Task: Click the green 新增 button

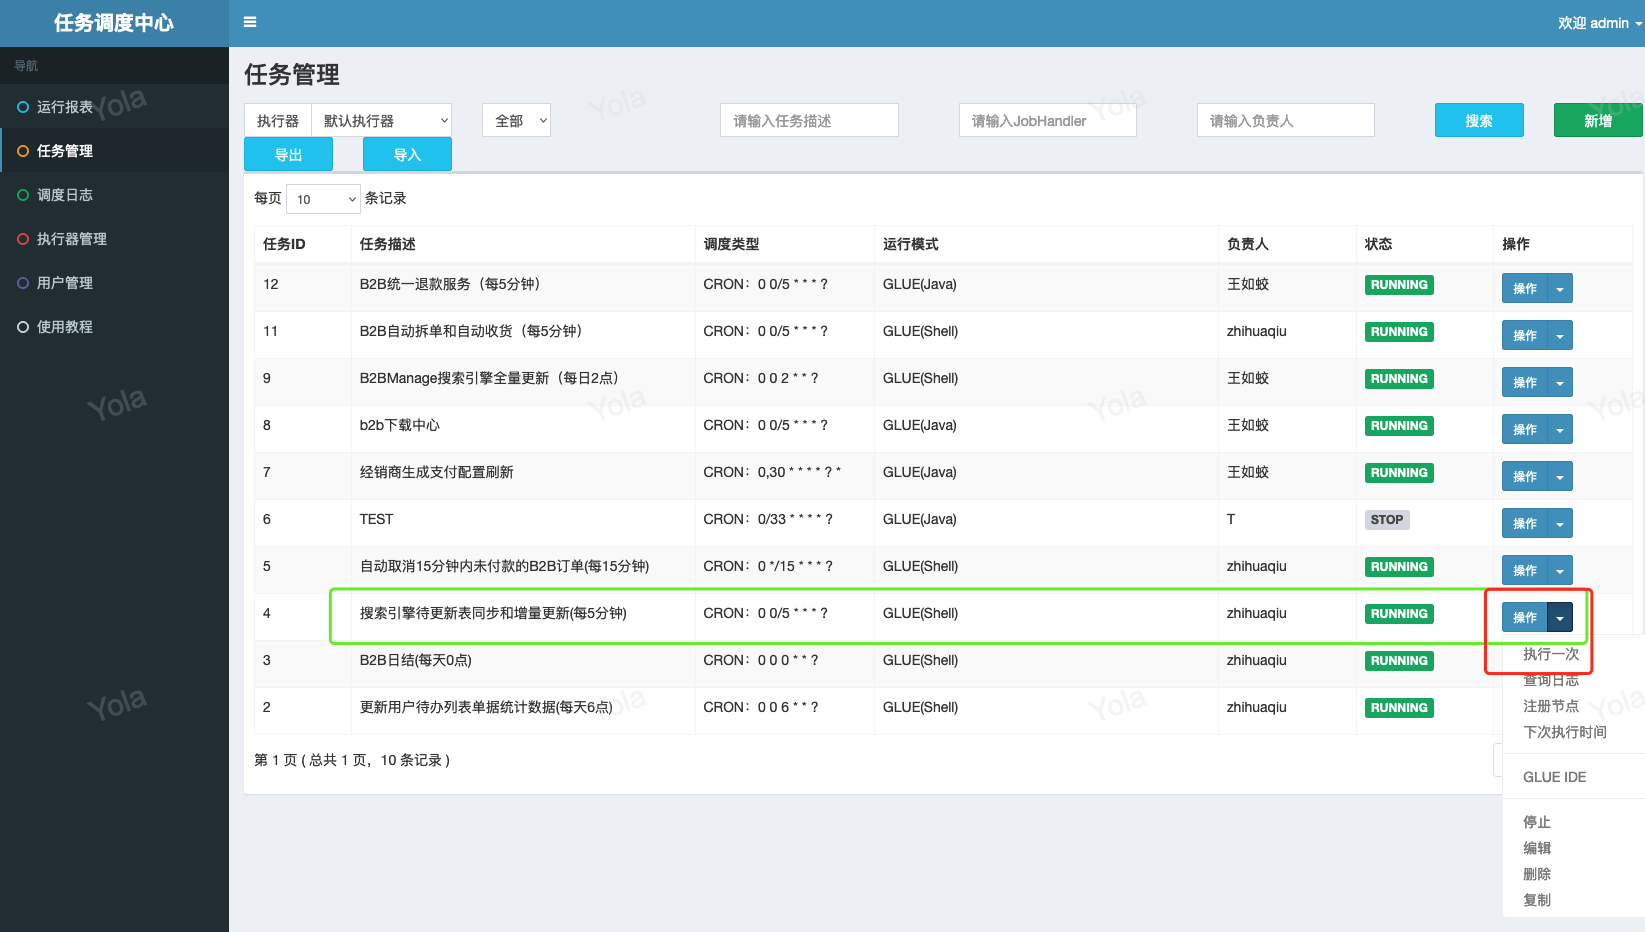Action: pos(1597,121)
